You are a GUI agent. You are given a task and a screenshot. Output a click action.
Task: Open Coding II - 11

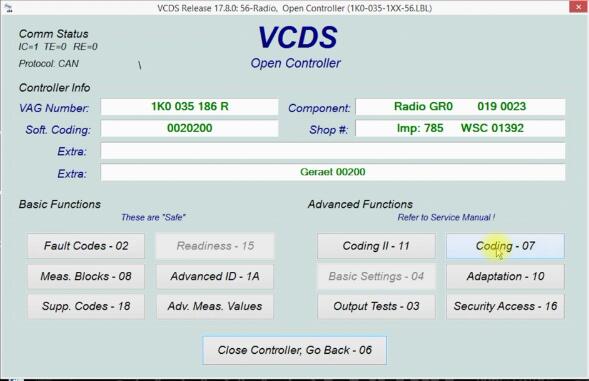376,246
